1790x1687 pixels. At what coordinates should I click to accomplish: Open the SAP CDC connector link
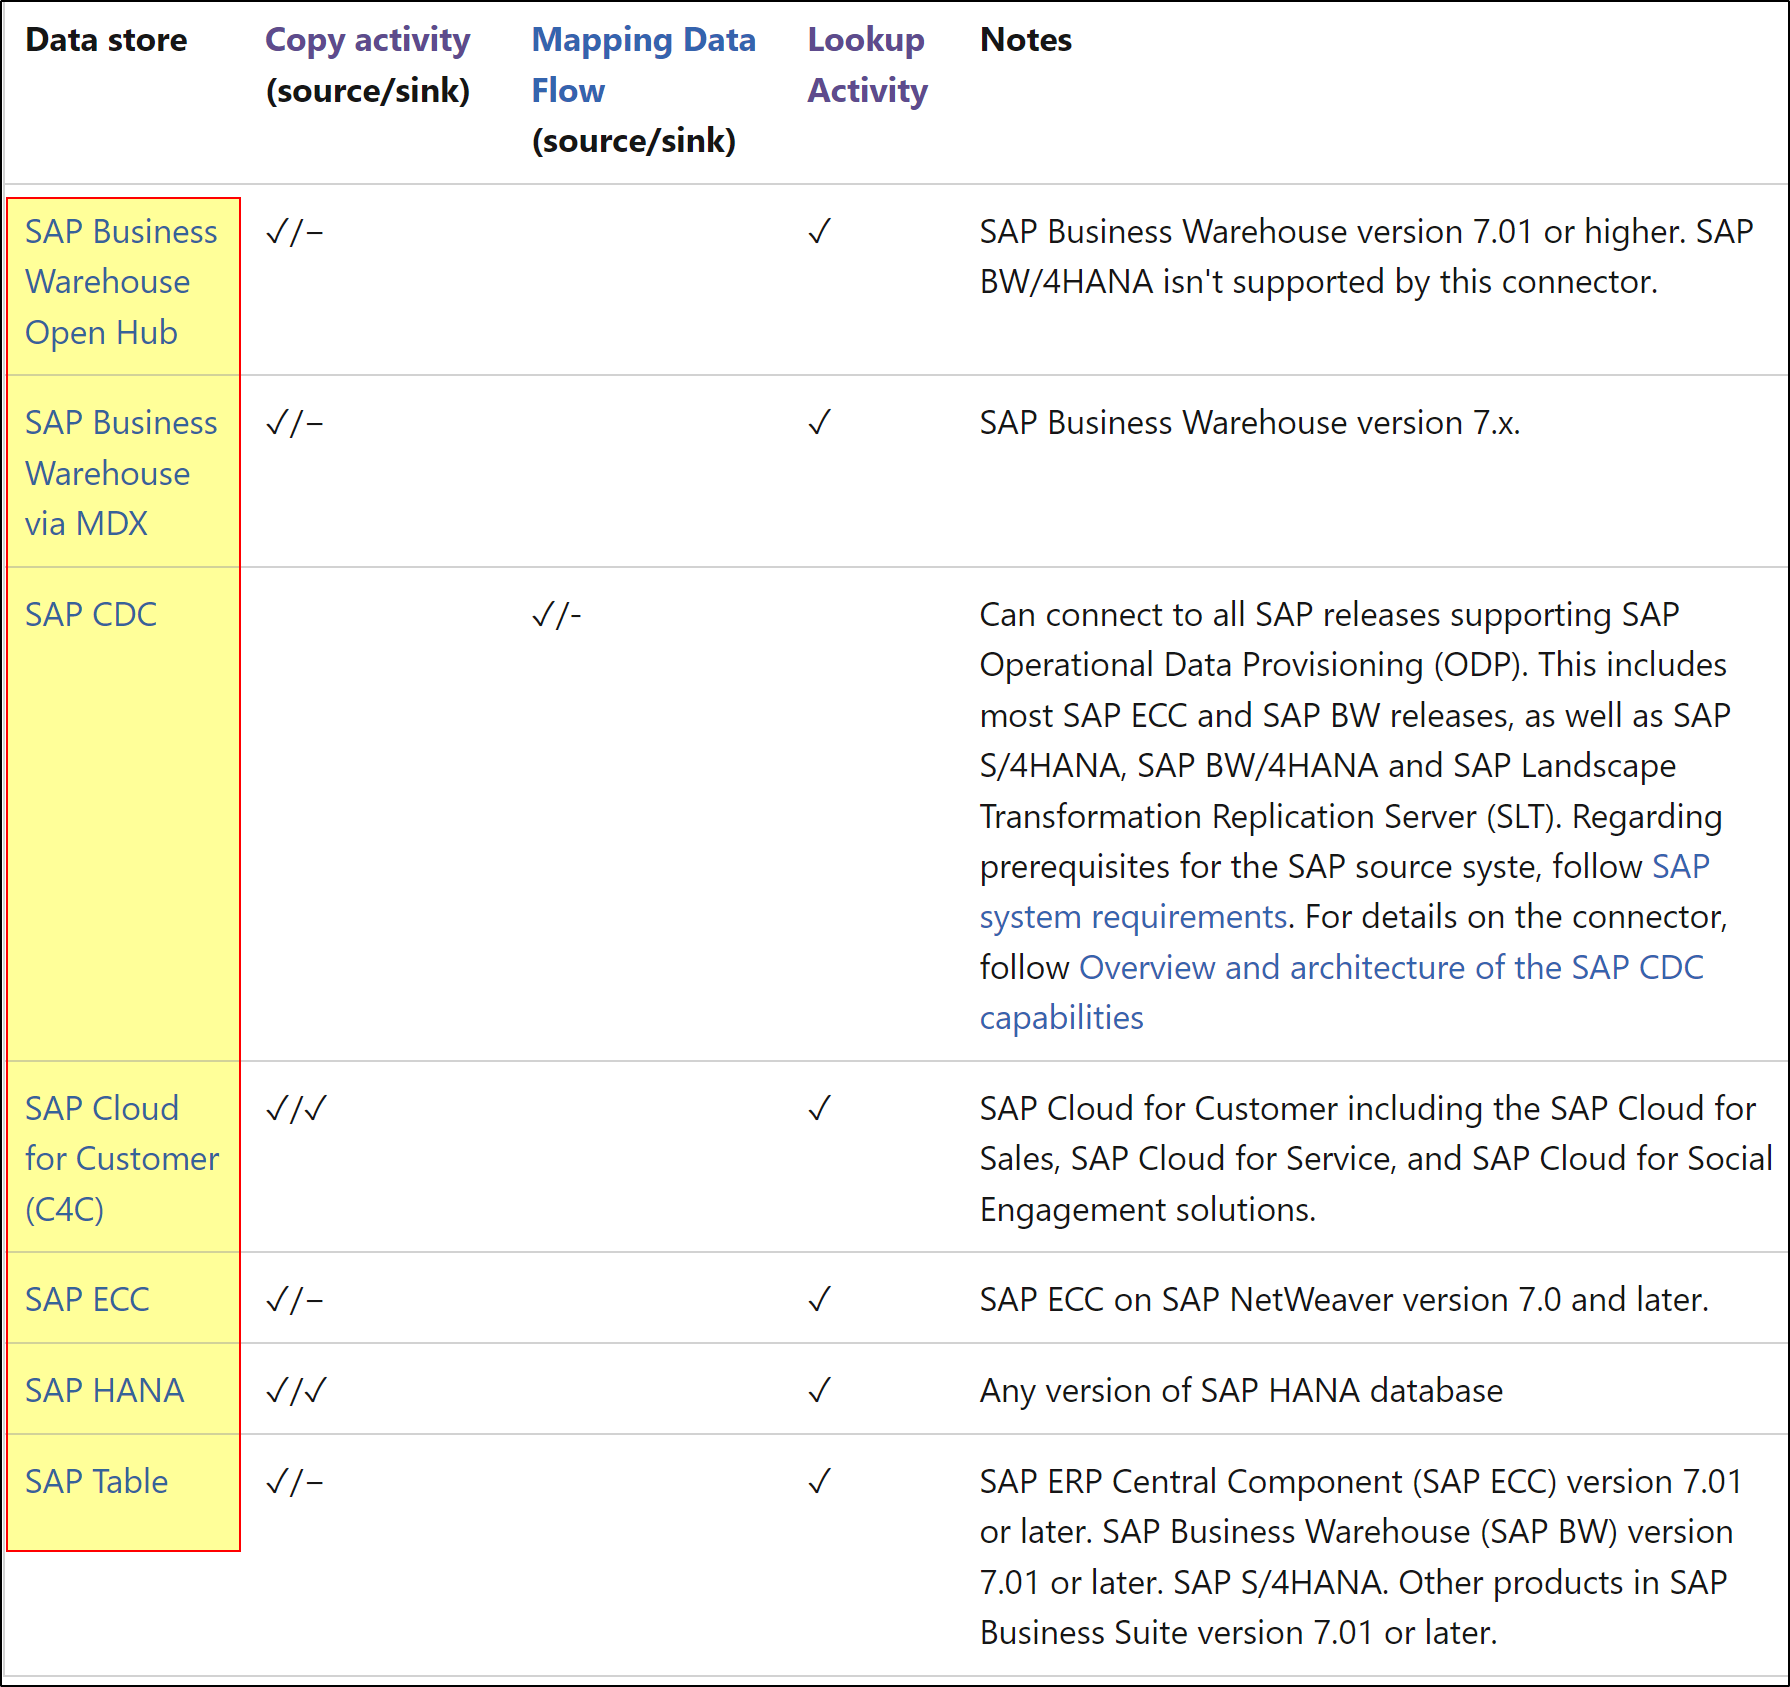click(91, 614)
